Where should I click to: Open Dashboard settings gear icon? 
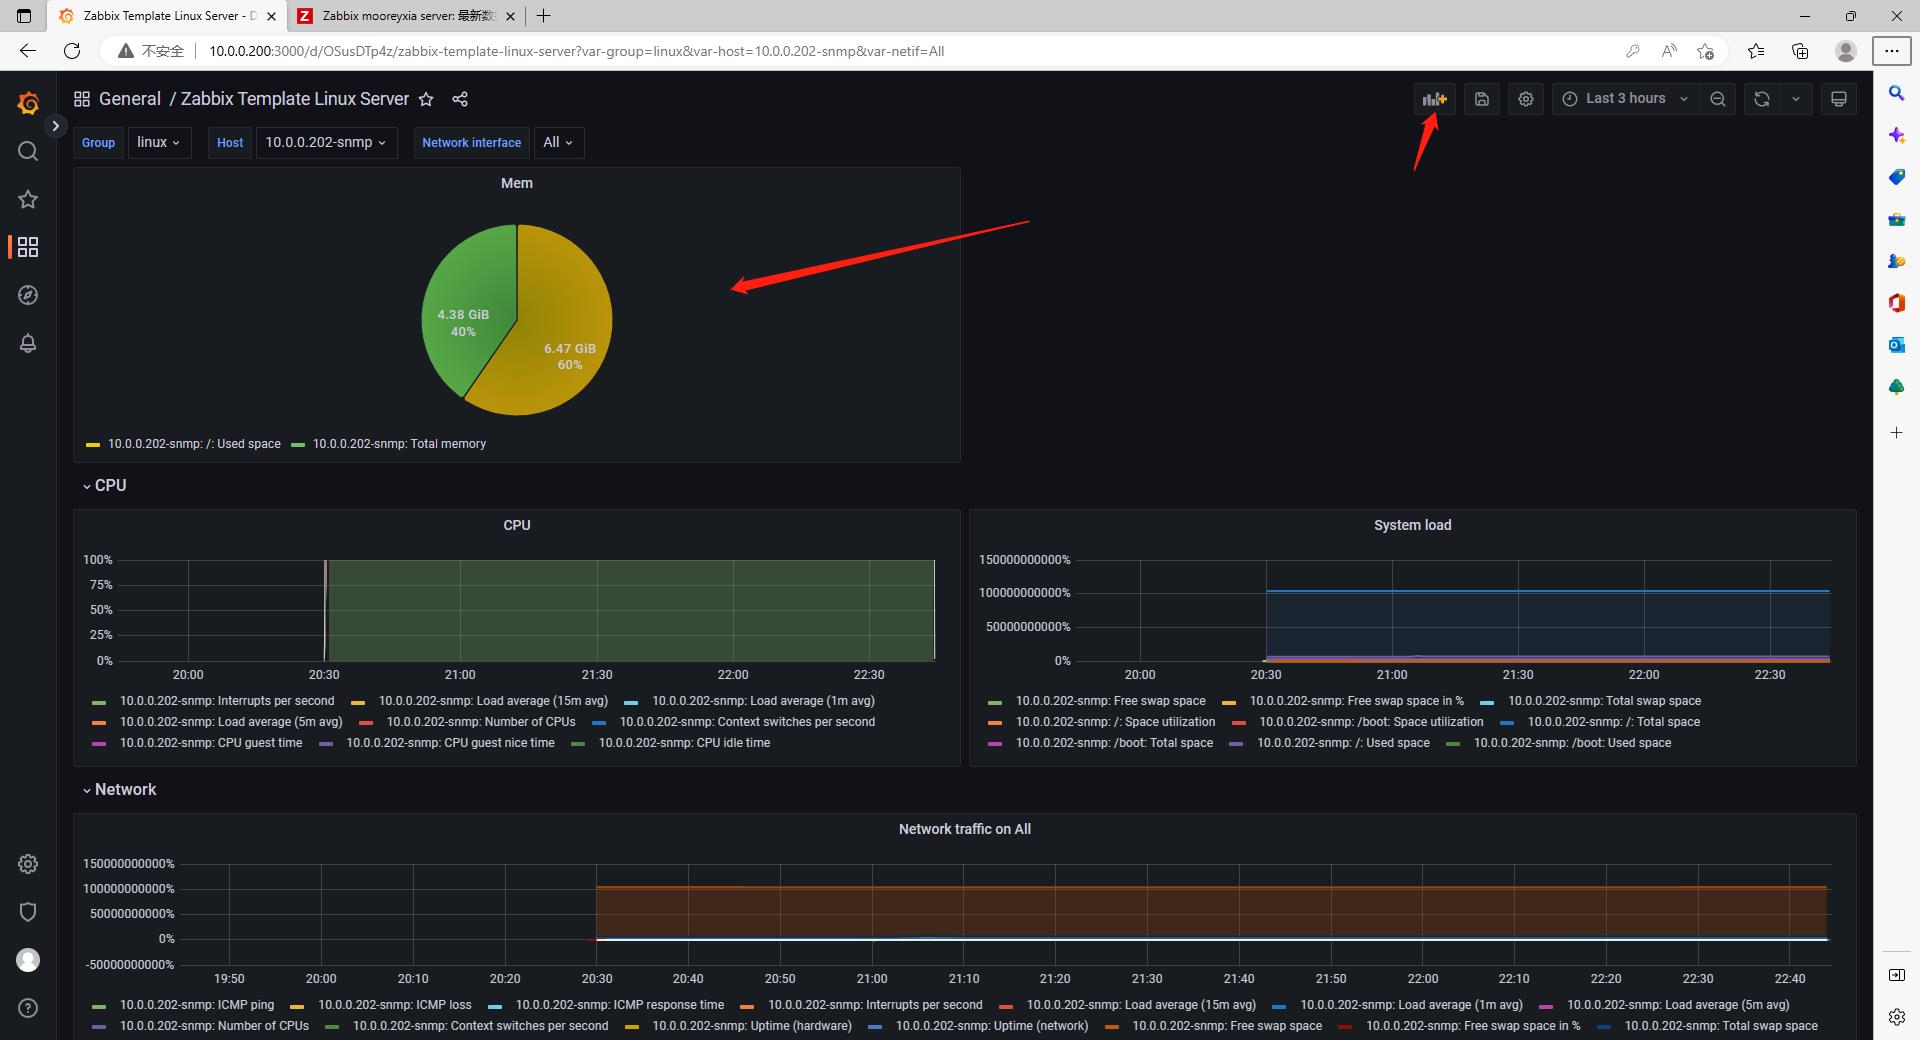[1526, 99]
